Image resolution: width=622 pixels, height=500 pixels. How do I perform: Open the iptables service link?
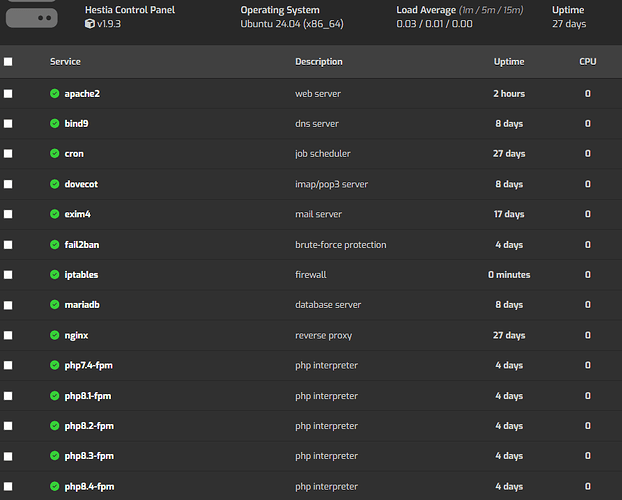[81, 275]
